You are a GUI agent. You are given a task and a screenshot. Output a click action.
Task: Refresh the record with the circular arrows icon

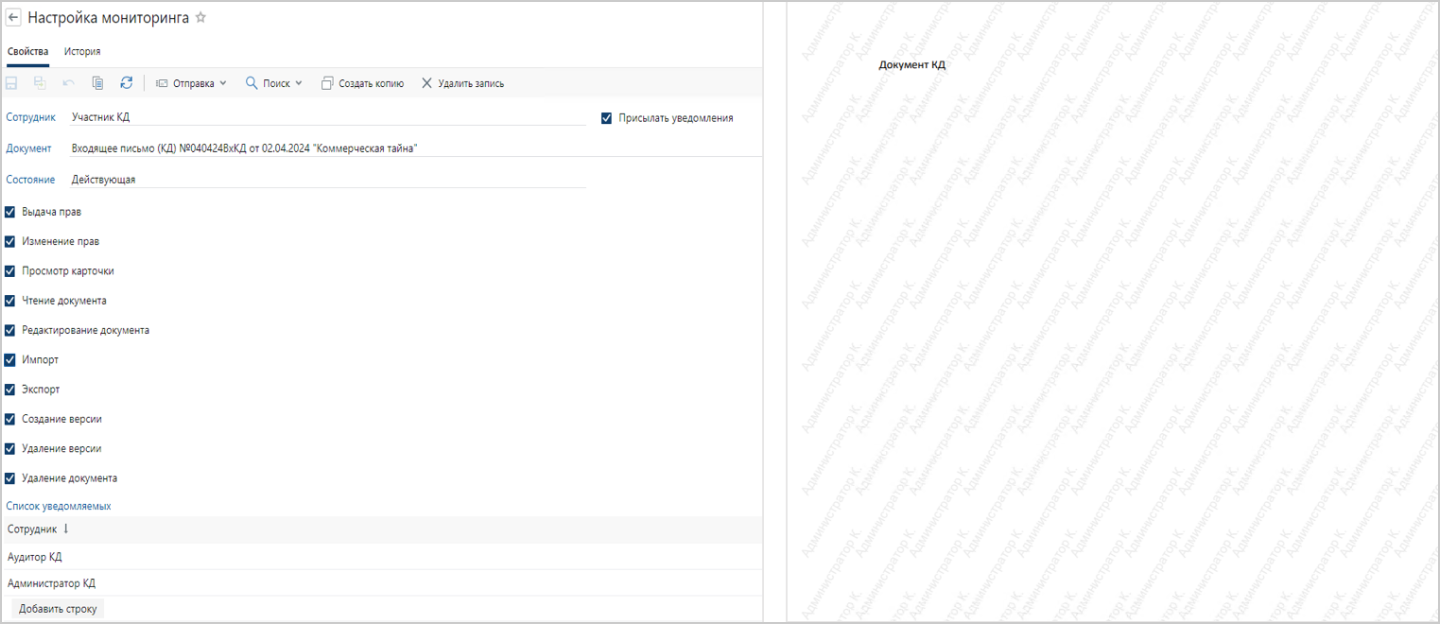point(126,83)
